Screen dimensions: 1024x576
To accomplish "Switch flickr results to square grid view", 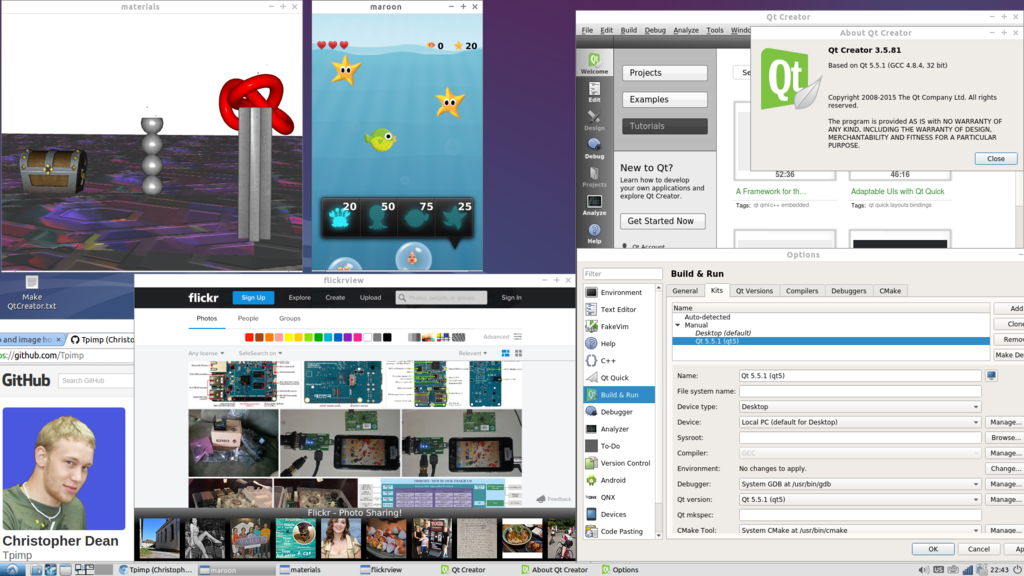I will coord(519,353).
